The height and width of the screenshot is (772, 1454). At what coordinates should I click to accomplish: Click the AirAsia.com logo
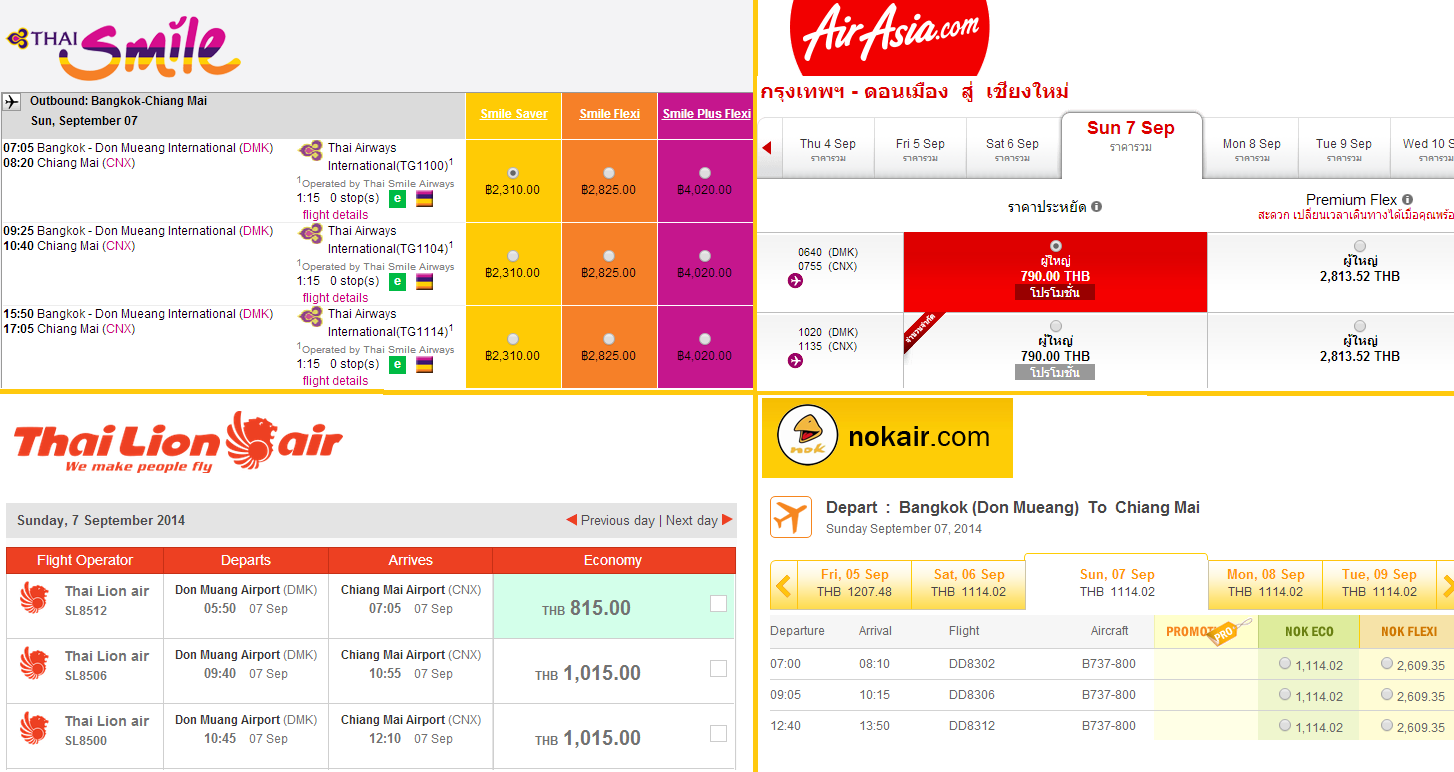[889, 37]
